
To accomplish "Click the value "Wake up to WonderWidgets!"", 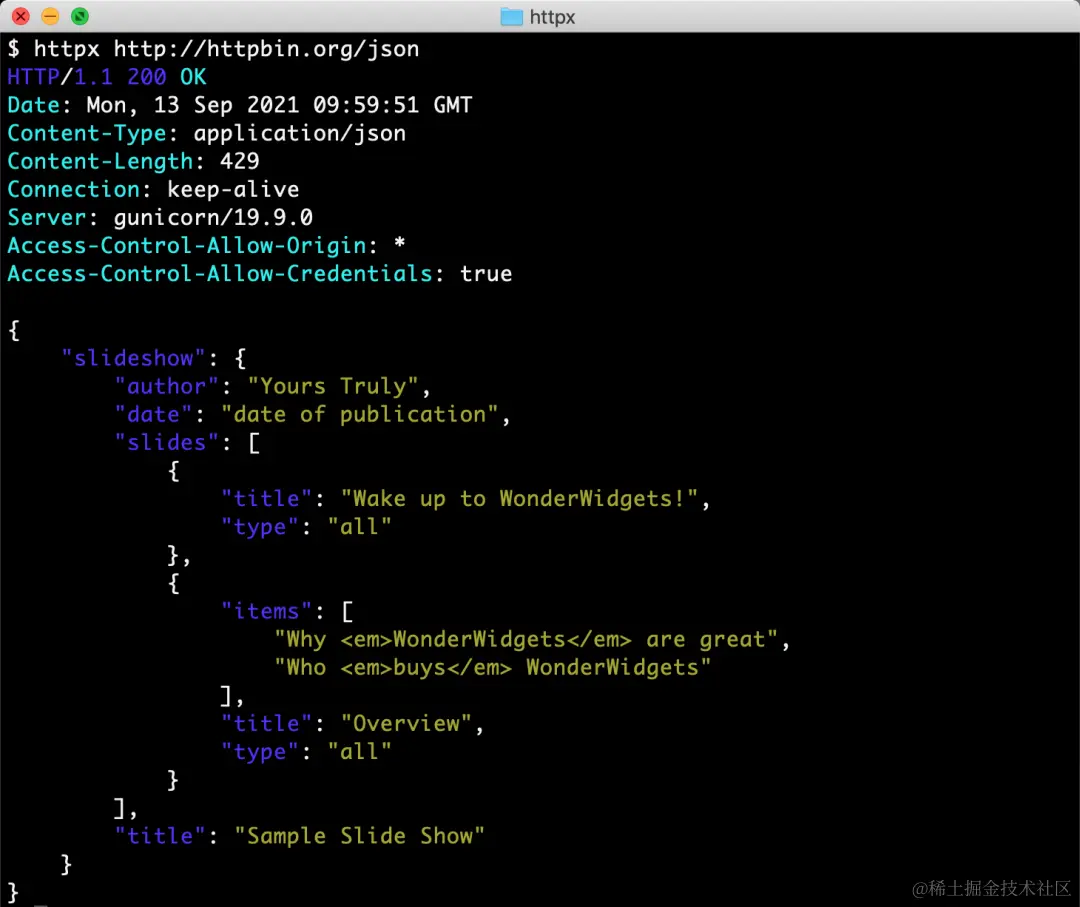I will point(519,499).
